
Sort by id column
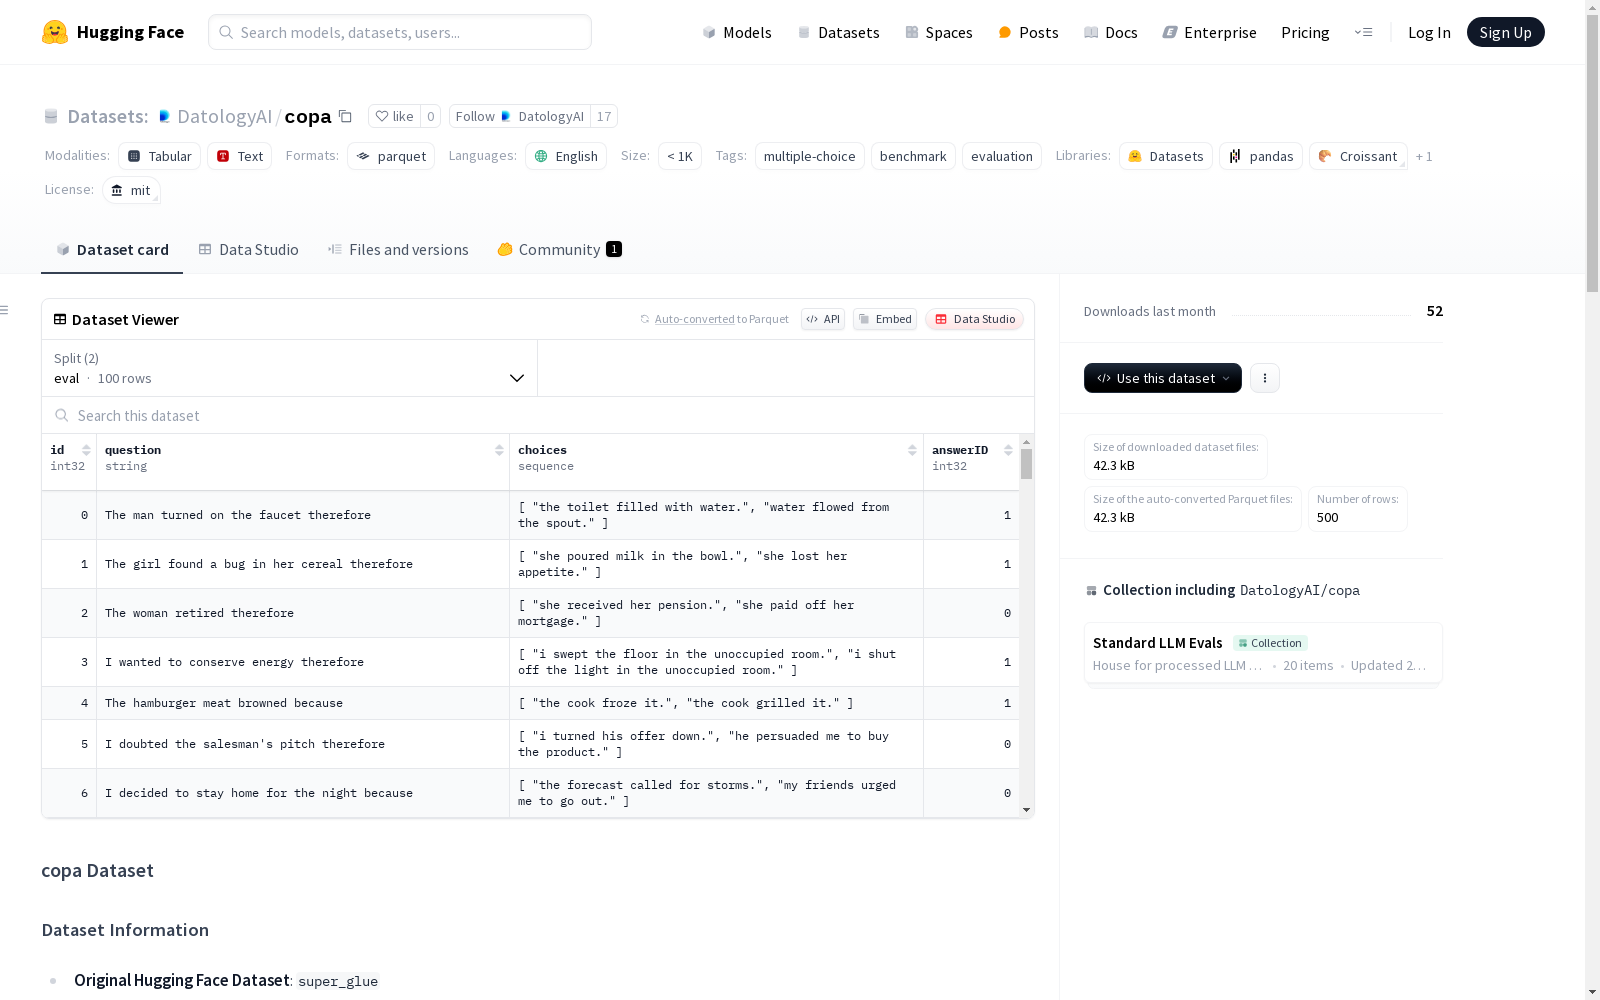point(86,450)
